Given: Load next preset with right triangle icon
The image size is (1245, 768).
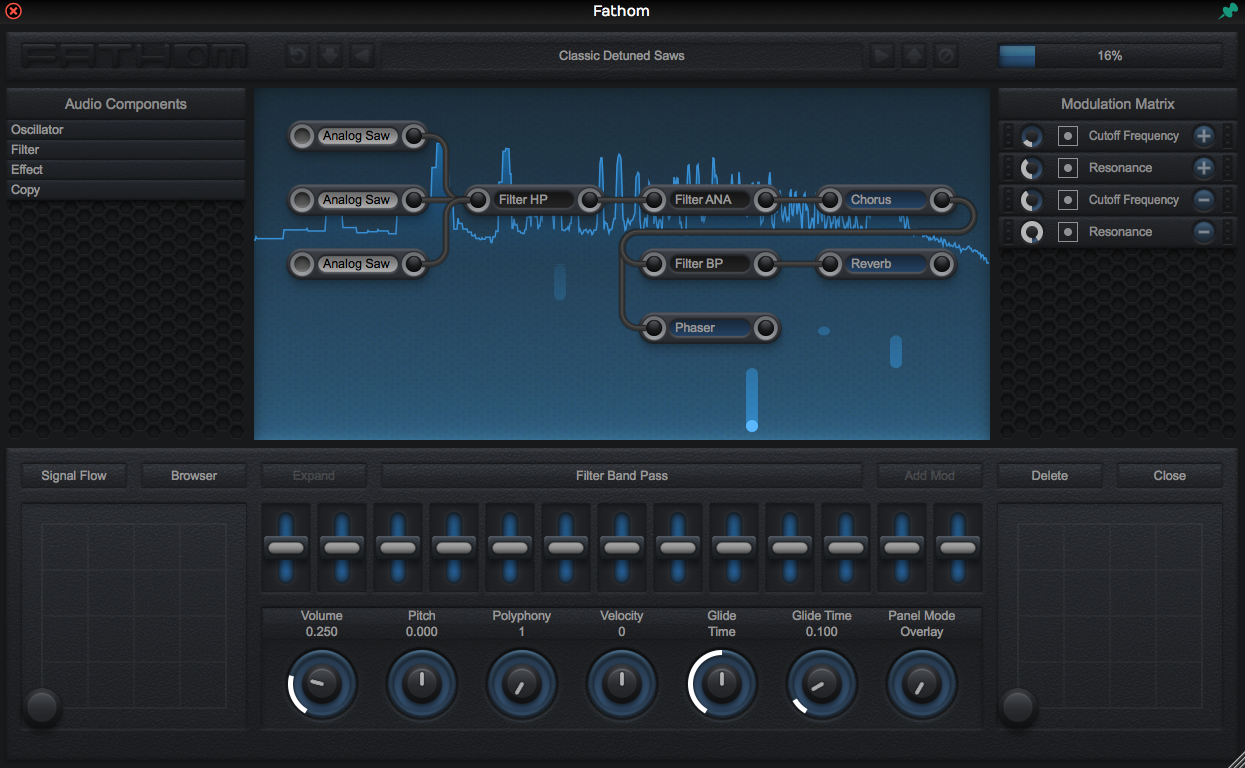Looking at the screenshot, I should pos(882,55).
